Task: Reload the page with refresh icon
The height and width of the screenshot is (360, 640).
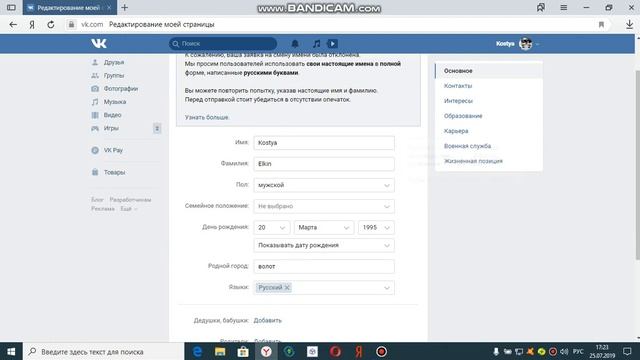Action: click(51, 24)
